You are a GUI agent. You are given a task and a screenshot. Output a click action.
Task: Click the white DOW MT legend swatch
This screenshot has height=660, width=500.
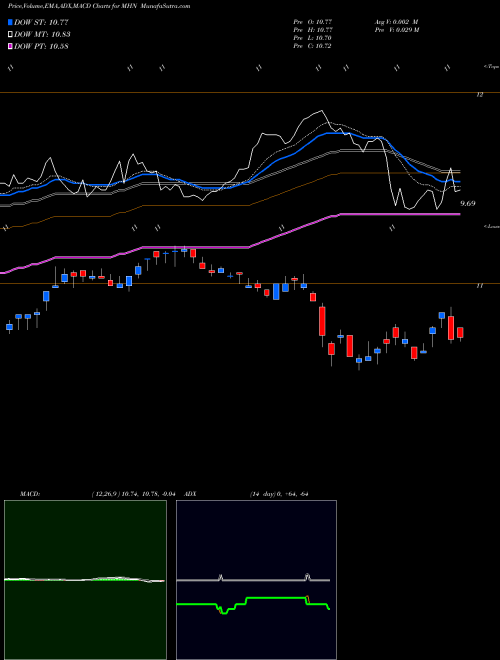point(10,35)
